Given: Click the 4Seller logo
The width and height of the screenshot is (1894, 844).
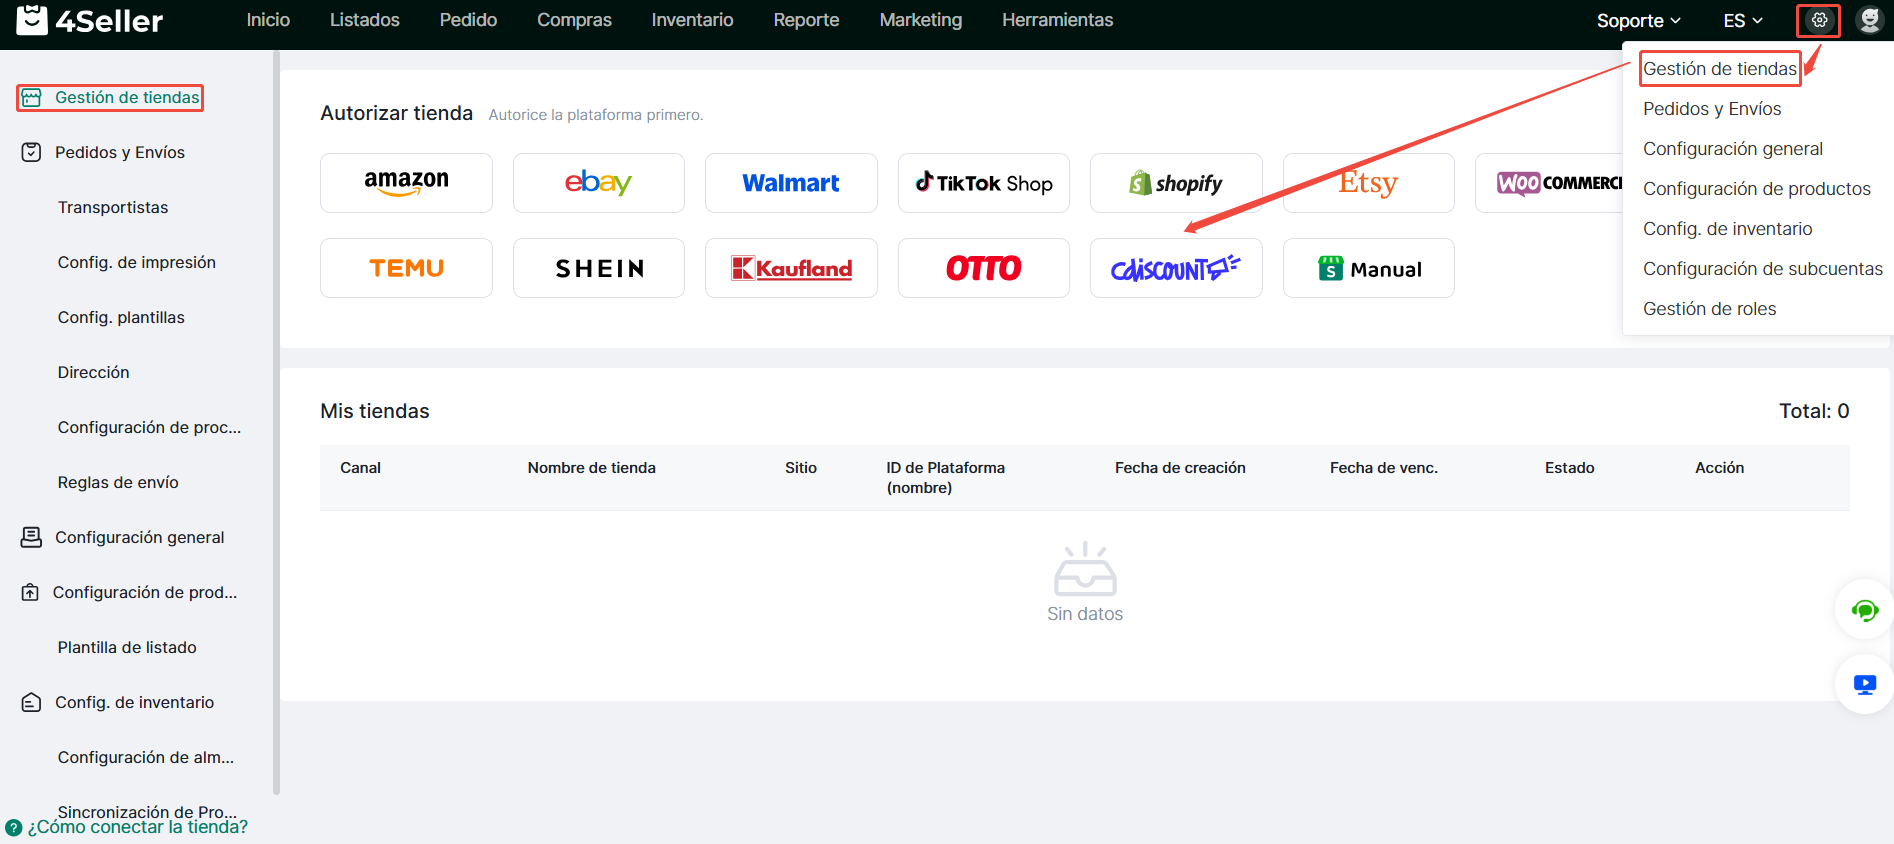Looking at the screenshot, I should pyautogui.click(x=90, y=20).
